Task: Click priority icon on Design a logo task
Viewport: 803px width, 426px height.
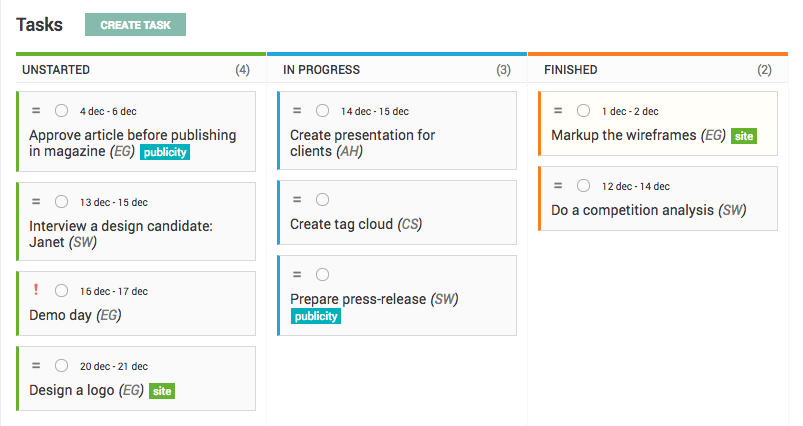Action: 36,366
